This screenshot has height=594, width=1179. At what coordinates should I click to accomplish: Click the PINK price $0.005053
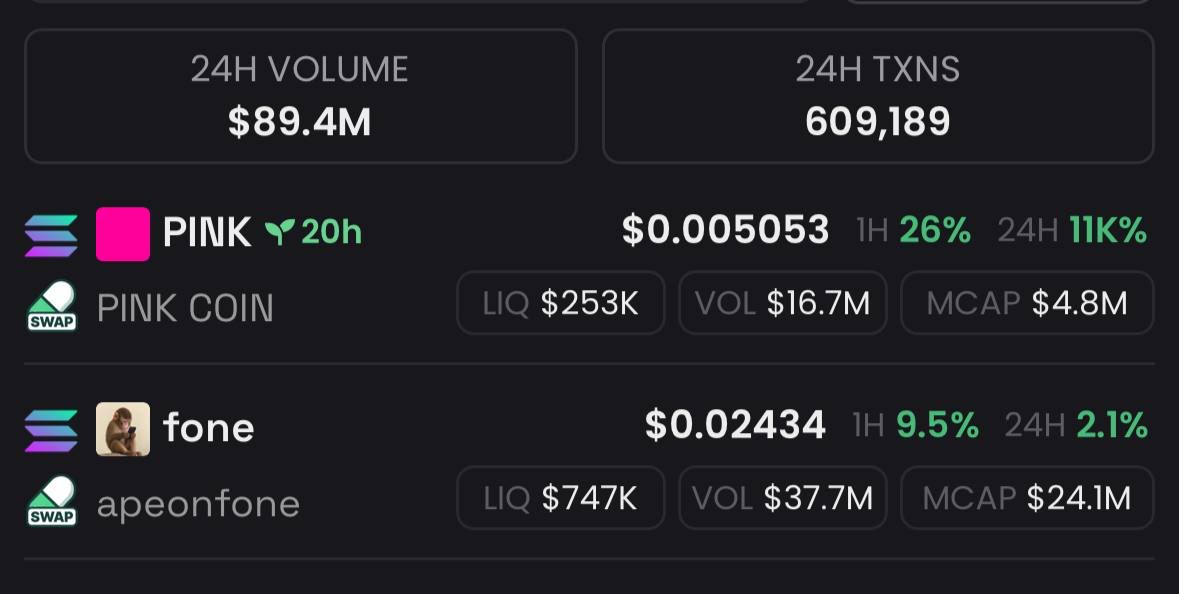[x=726, y=230]
